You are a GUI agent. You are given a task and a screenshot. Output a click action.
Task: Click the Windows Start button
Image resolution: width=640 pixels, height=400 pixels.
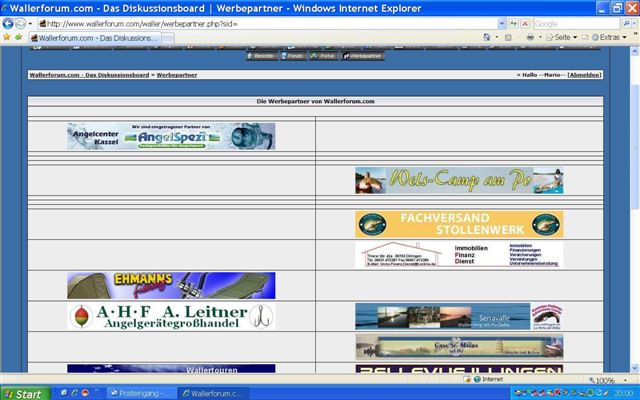[22, 393]
